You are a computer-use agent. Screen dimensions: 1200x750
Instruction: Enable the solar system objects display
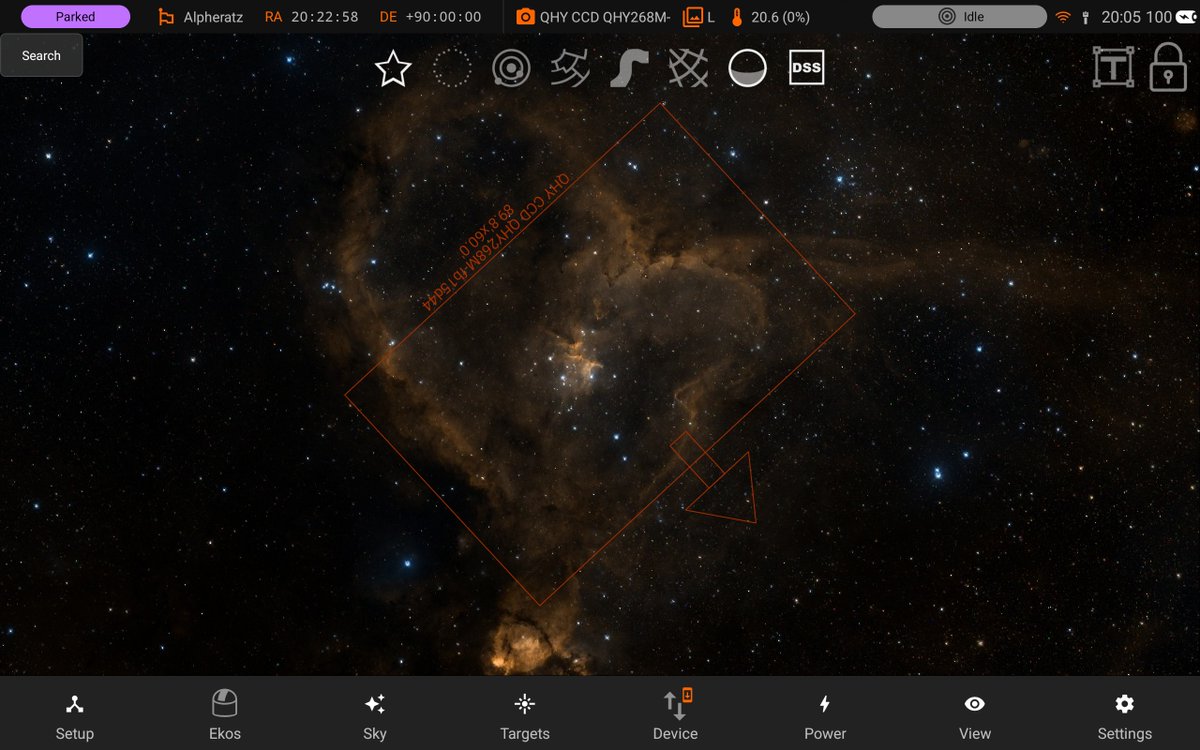point(511,68)
